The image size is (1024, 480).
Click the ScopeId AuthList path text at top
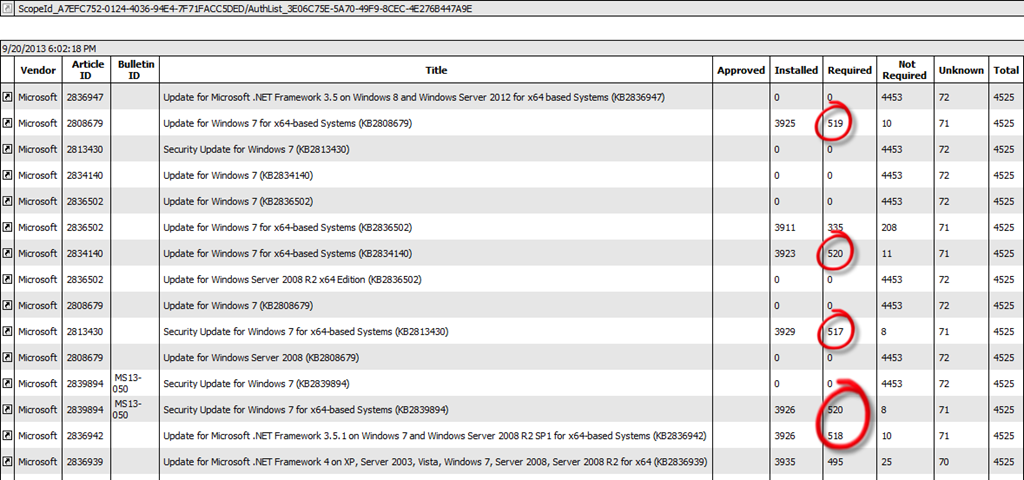(x=245, y=9)
